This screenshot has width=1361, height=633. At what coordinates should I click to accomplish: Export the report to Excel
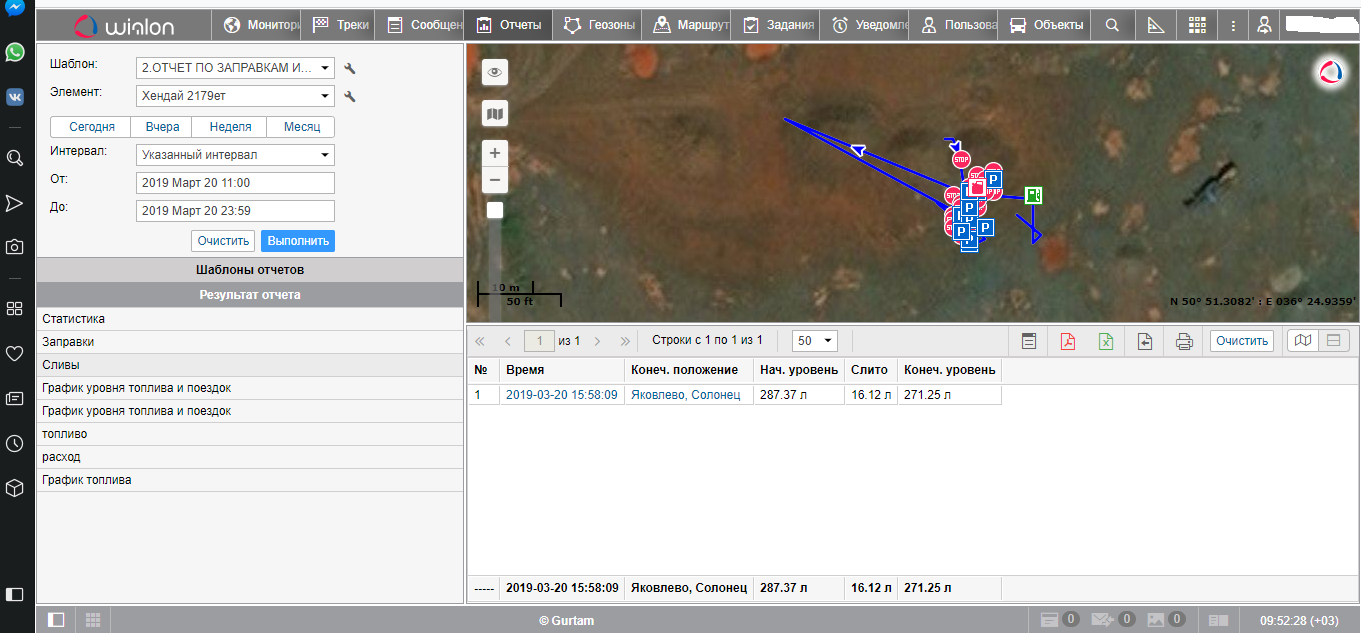[1106, 341]
